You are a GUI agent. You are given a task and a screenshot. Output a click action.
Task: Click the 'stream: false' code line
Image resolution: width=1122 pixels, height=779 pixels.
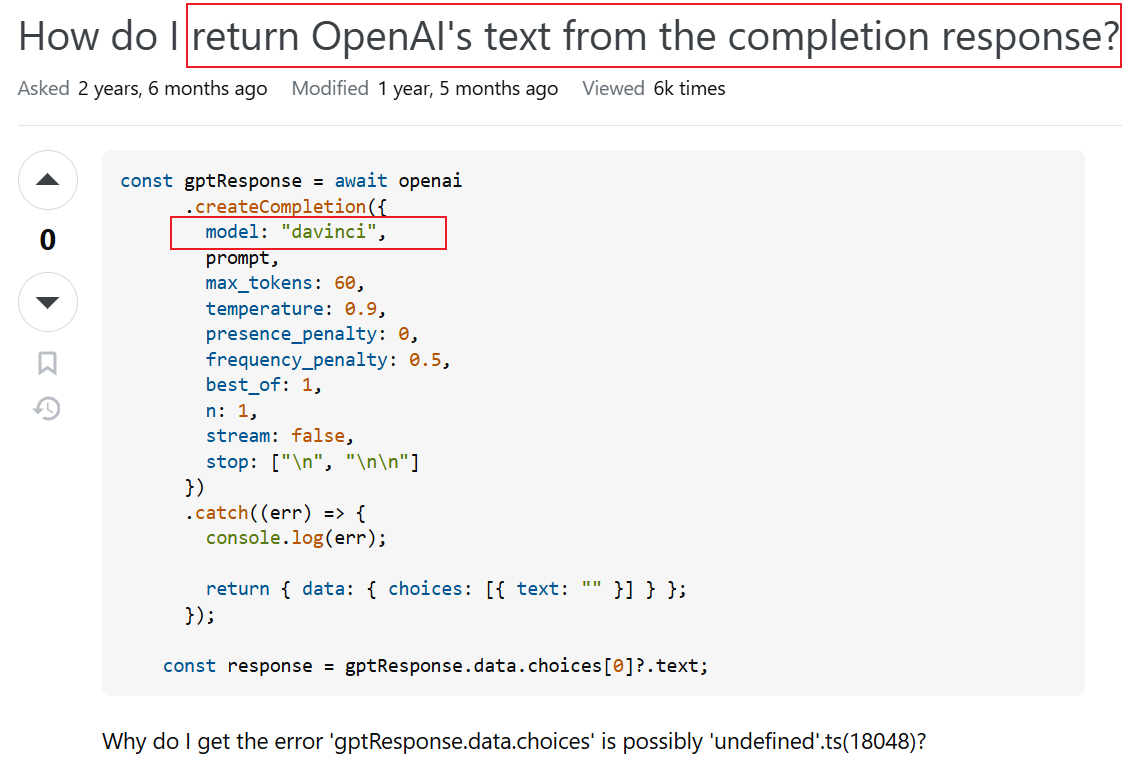coord(280,436)
